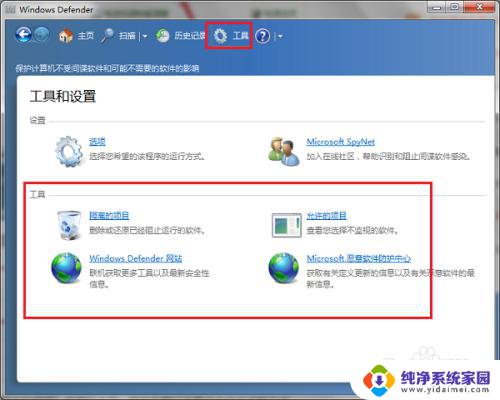This screenshot has height=400, width=500.
Task: Close the Windows Defender window
Action: [x=479, y=7]
